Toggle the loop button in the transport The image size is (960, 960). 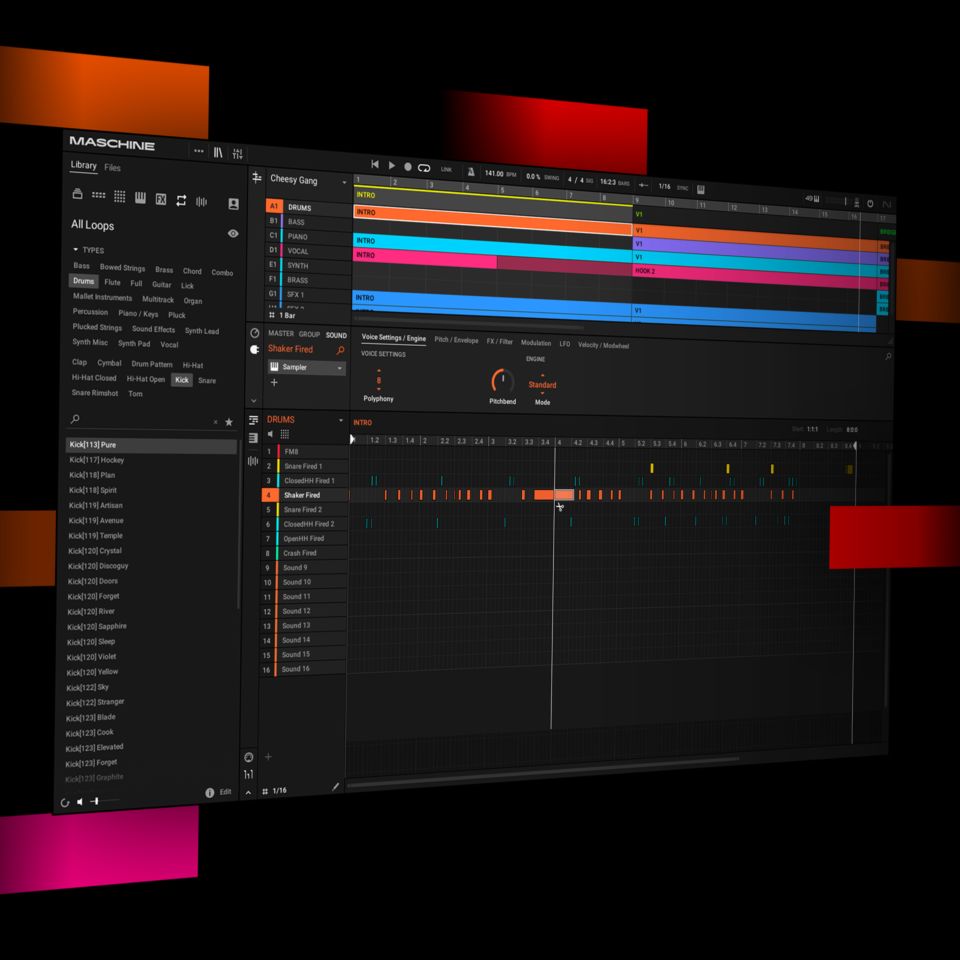(x=424, y=167)
